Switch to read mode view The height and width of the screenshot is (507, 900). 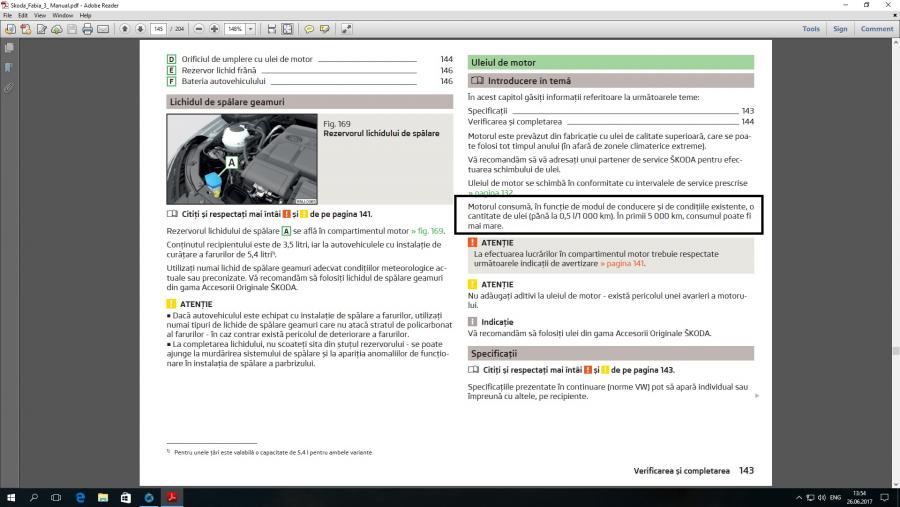point(346,29)
